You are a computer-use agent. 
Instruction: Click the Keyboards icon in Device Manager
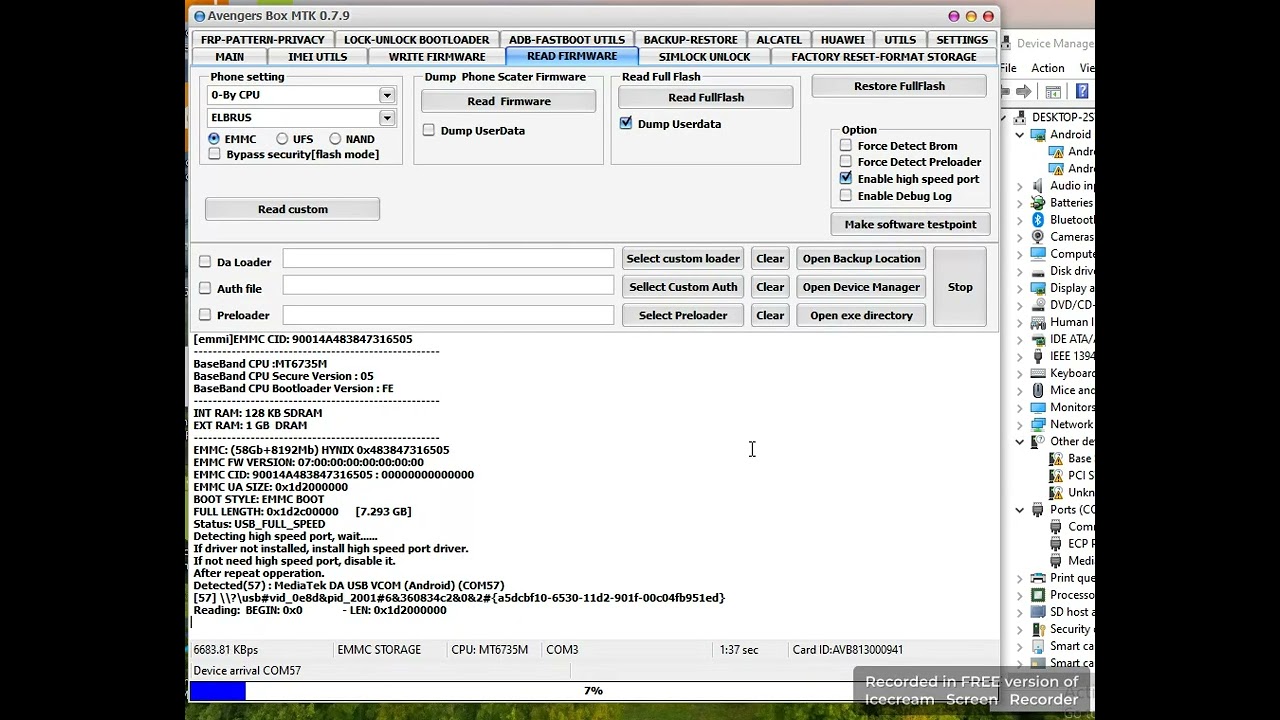point(1038,373)
